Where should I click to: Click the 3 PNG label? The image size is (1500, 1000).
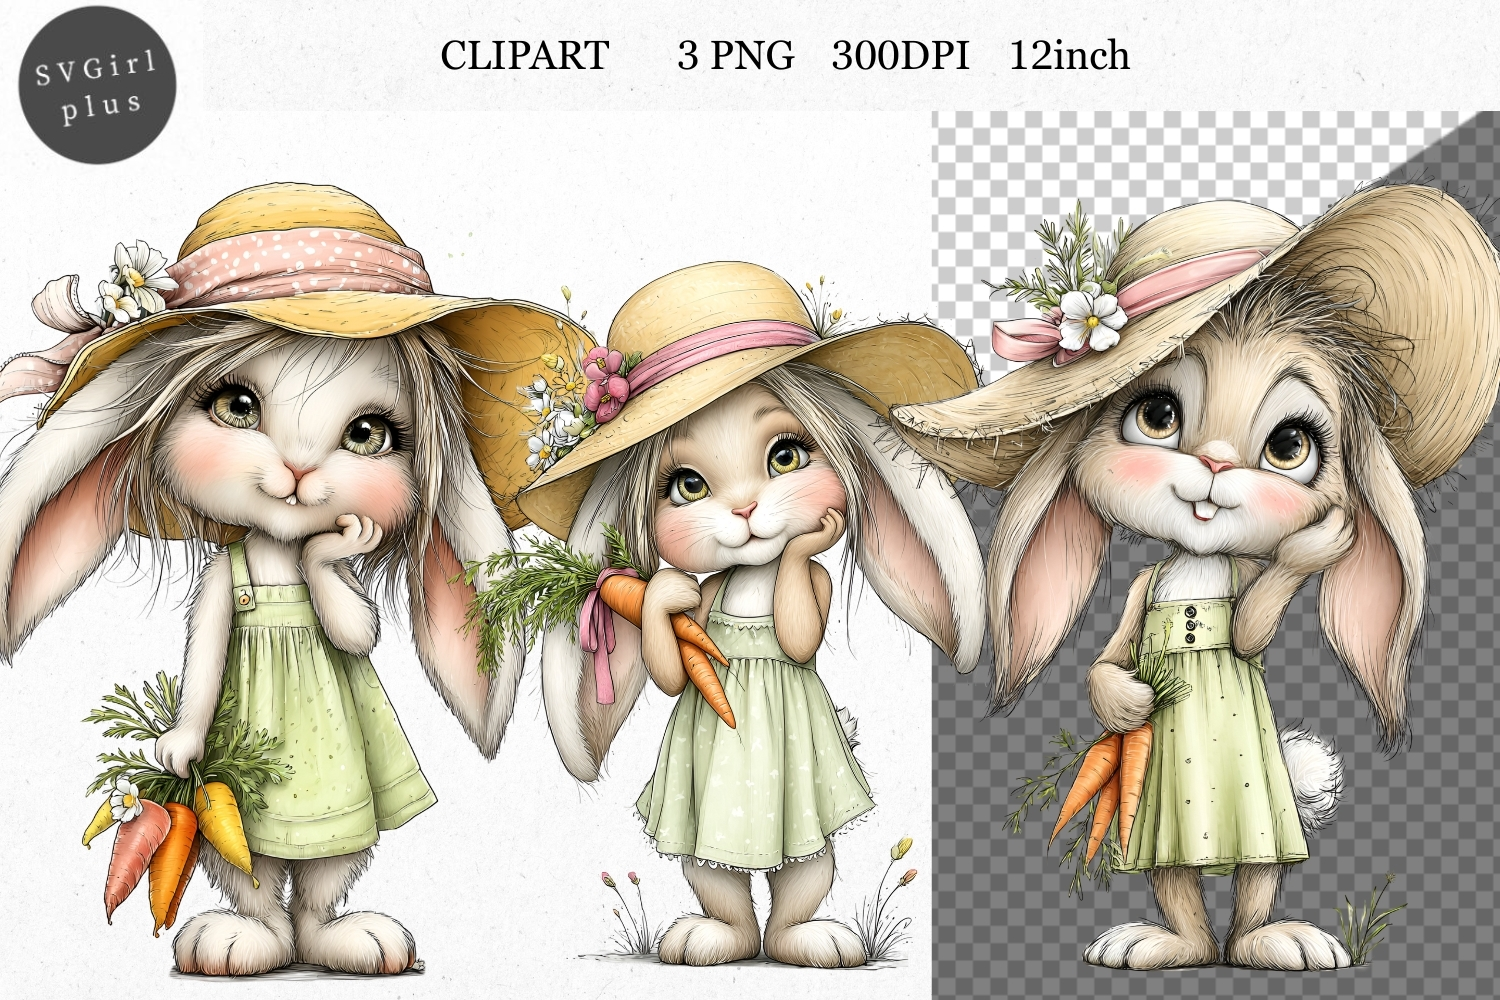tap(735, 56)
